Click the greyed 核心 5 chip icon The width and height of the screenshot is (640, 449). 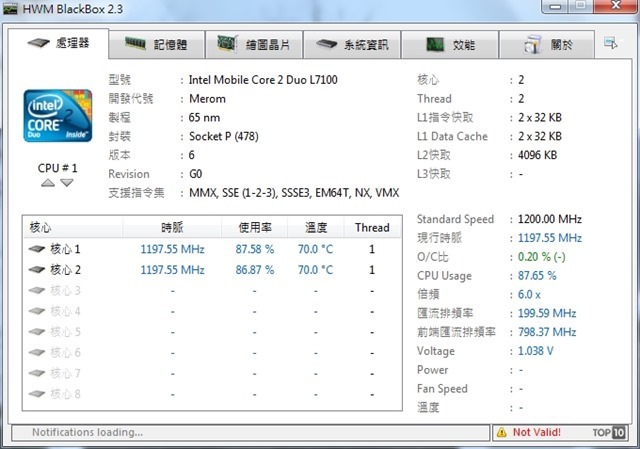pyautogui.click(x=37, y=331)
